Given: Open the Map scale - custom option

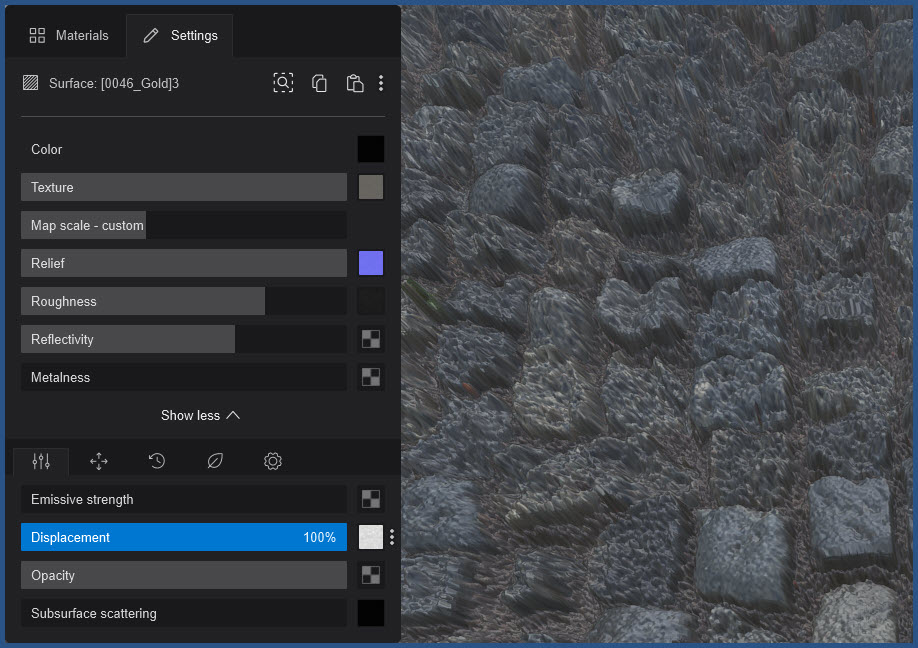Looking at the screenshot, I should point(83,225).
